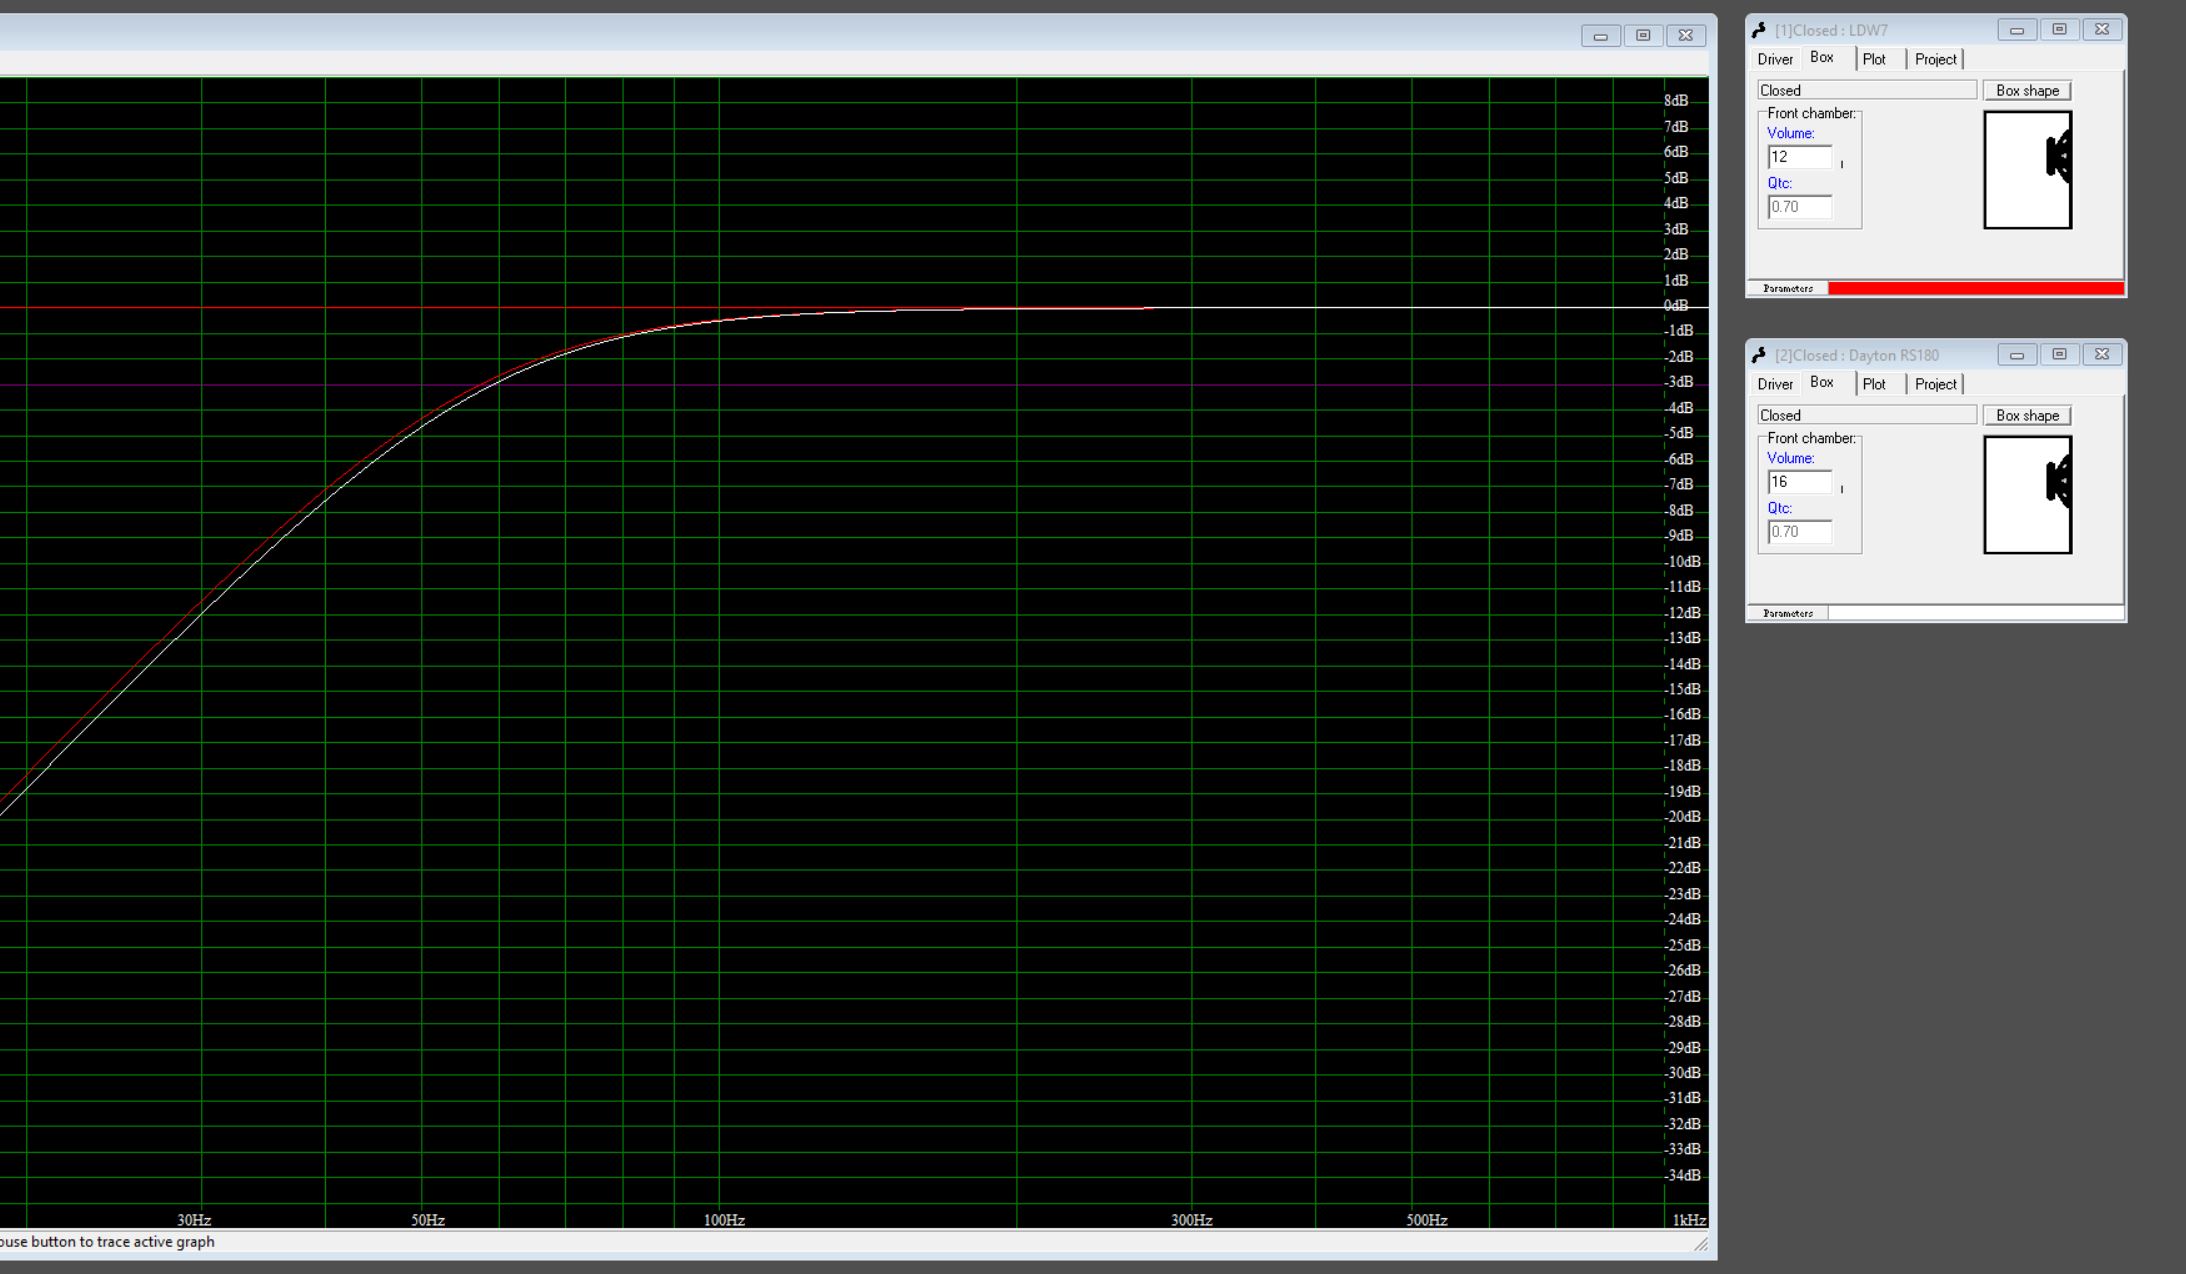Viewport: 2186px width, 1274px height.
Task: Close the graph window
Action: (x=1686, y=36)
